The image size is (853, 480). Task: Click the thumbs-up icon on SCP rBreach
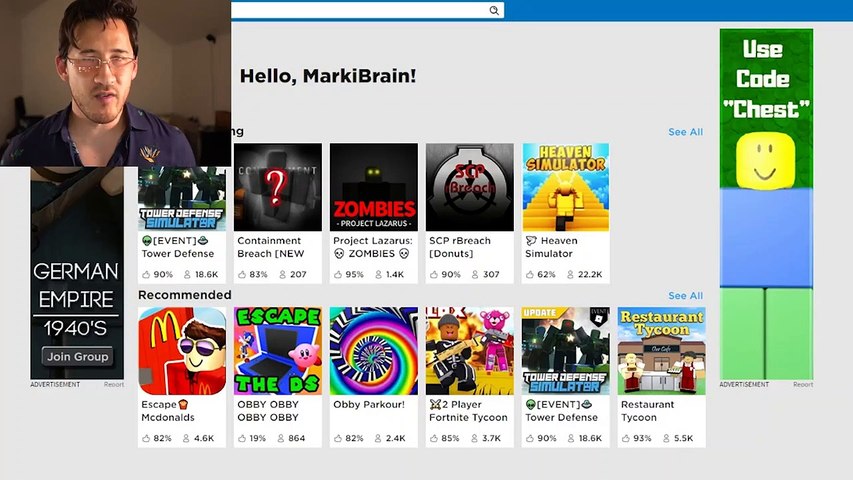pos(434,274)
